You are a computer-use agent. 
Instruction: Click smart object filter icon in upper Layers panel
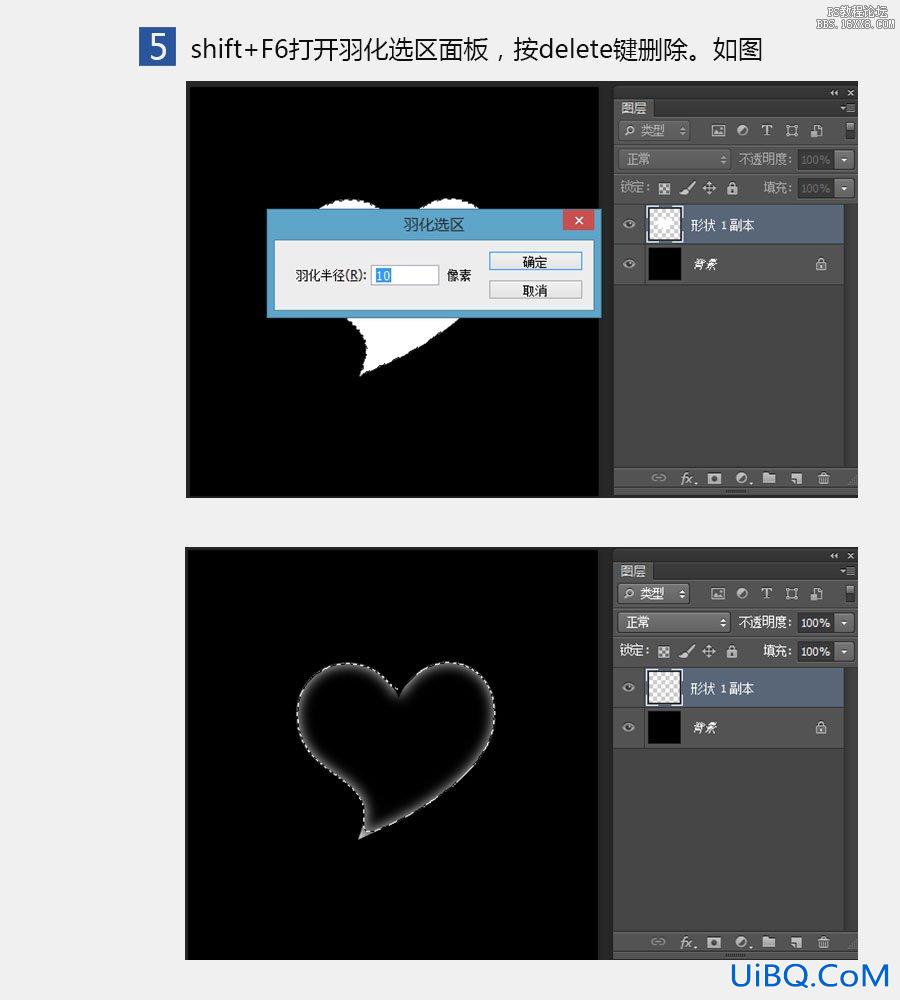click(816, 131)
